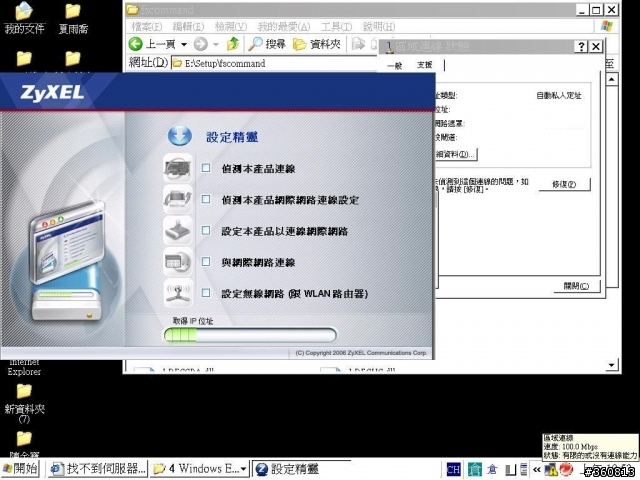Viewport: 640px width, 480px height.
Task: Open the 說明(H) menu in Explorer
Action: 379,27
